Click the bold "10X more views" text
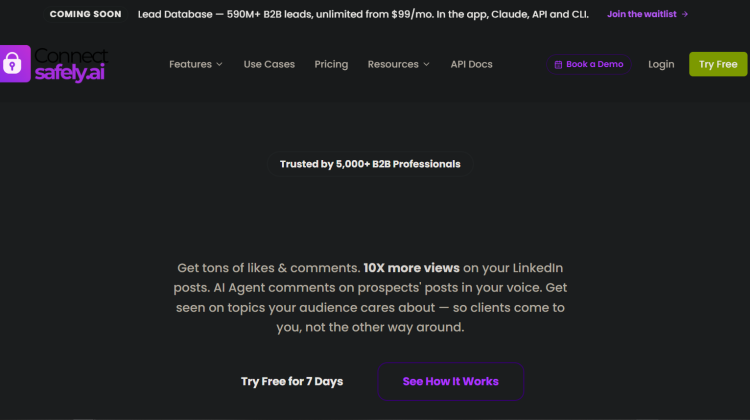The height and width of the screenshot is (420, 750). click(411, 268)
